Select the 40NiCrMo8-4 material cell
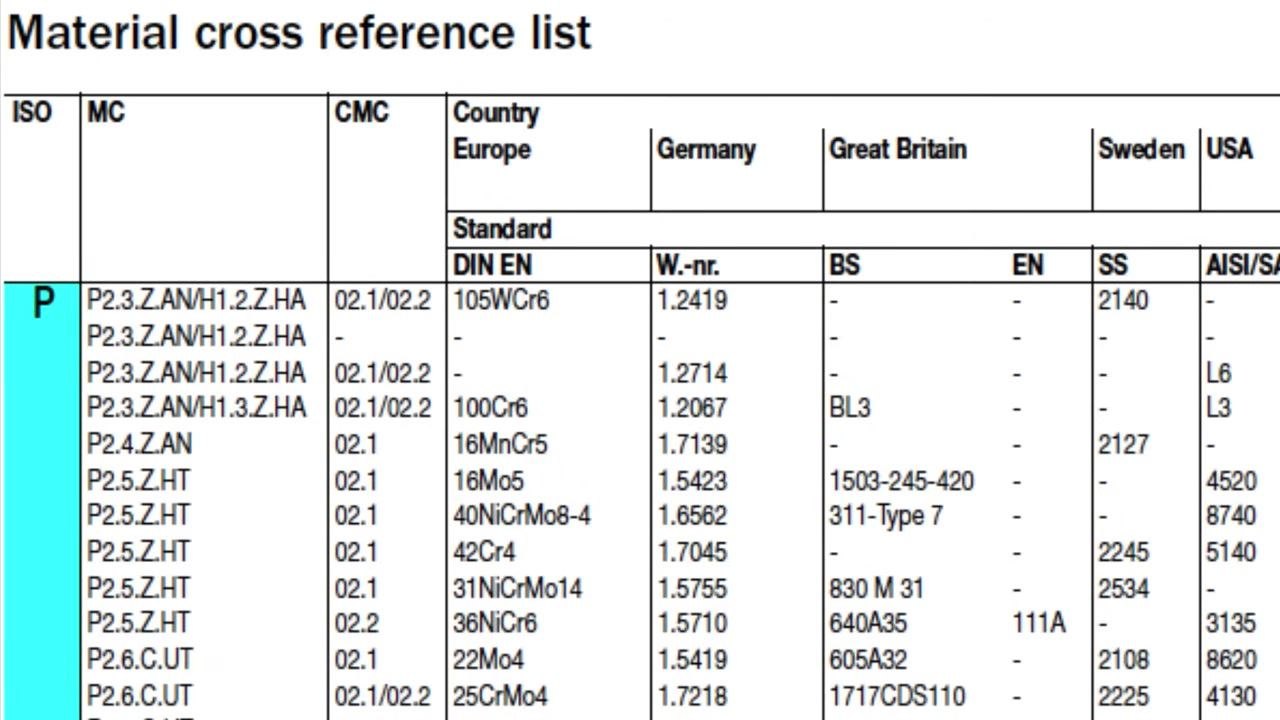1280x720 pixels. (x=522, y=516)
